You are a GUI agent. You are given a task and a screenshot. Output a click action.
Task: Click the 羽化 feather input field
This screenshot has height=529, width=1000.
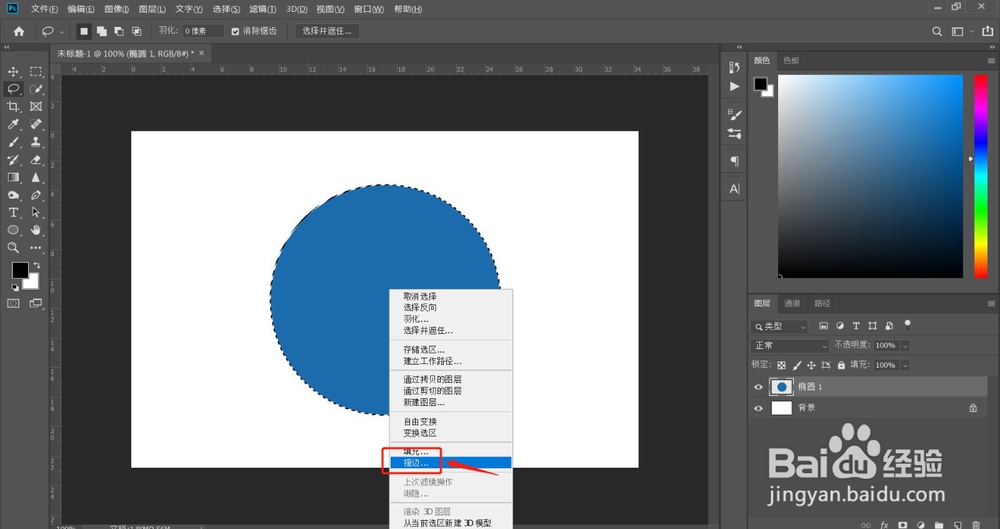click(x=203, y=31)
